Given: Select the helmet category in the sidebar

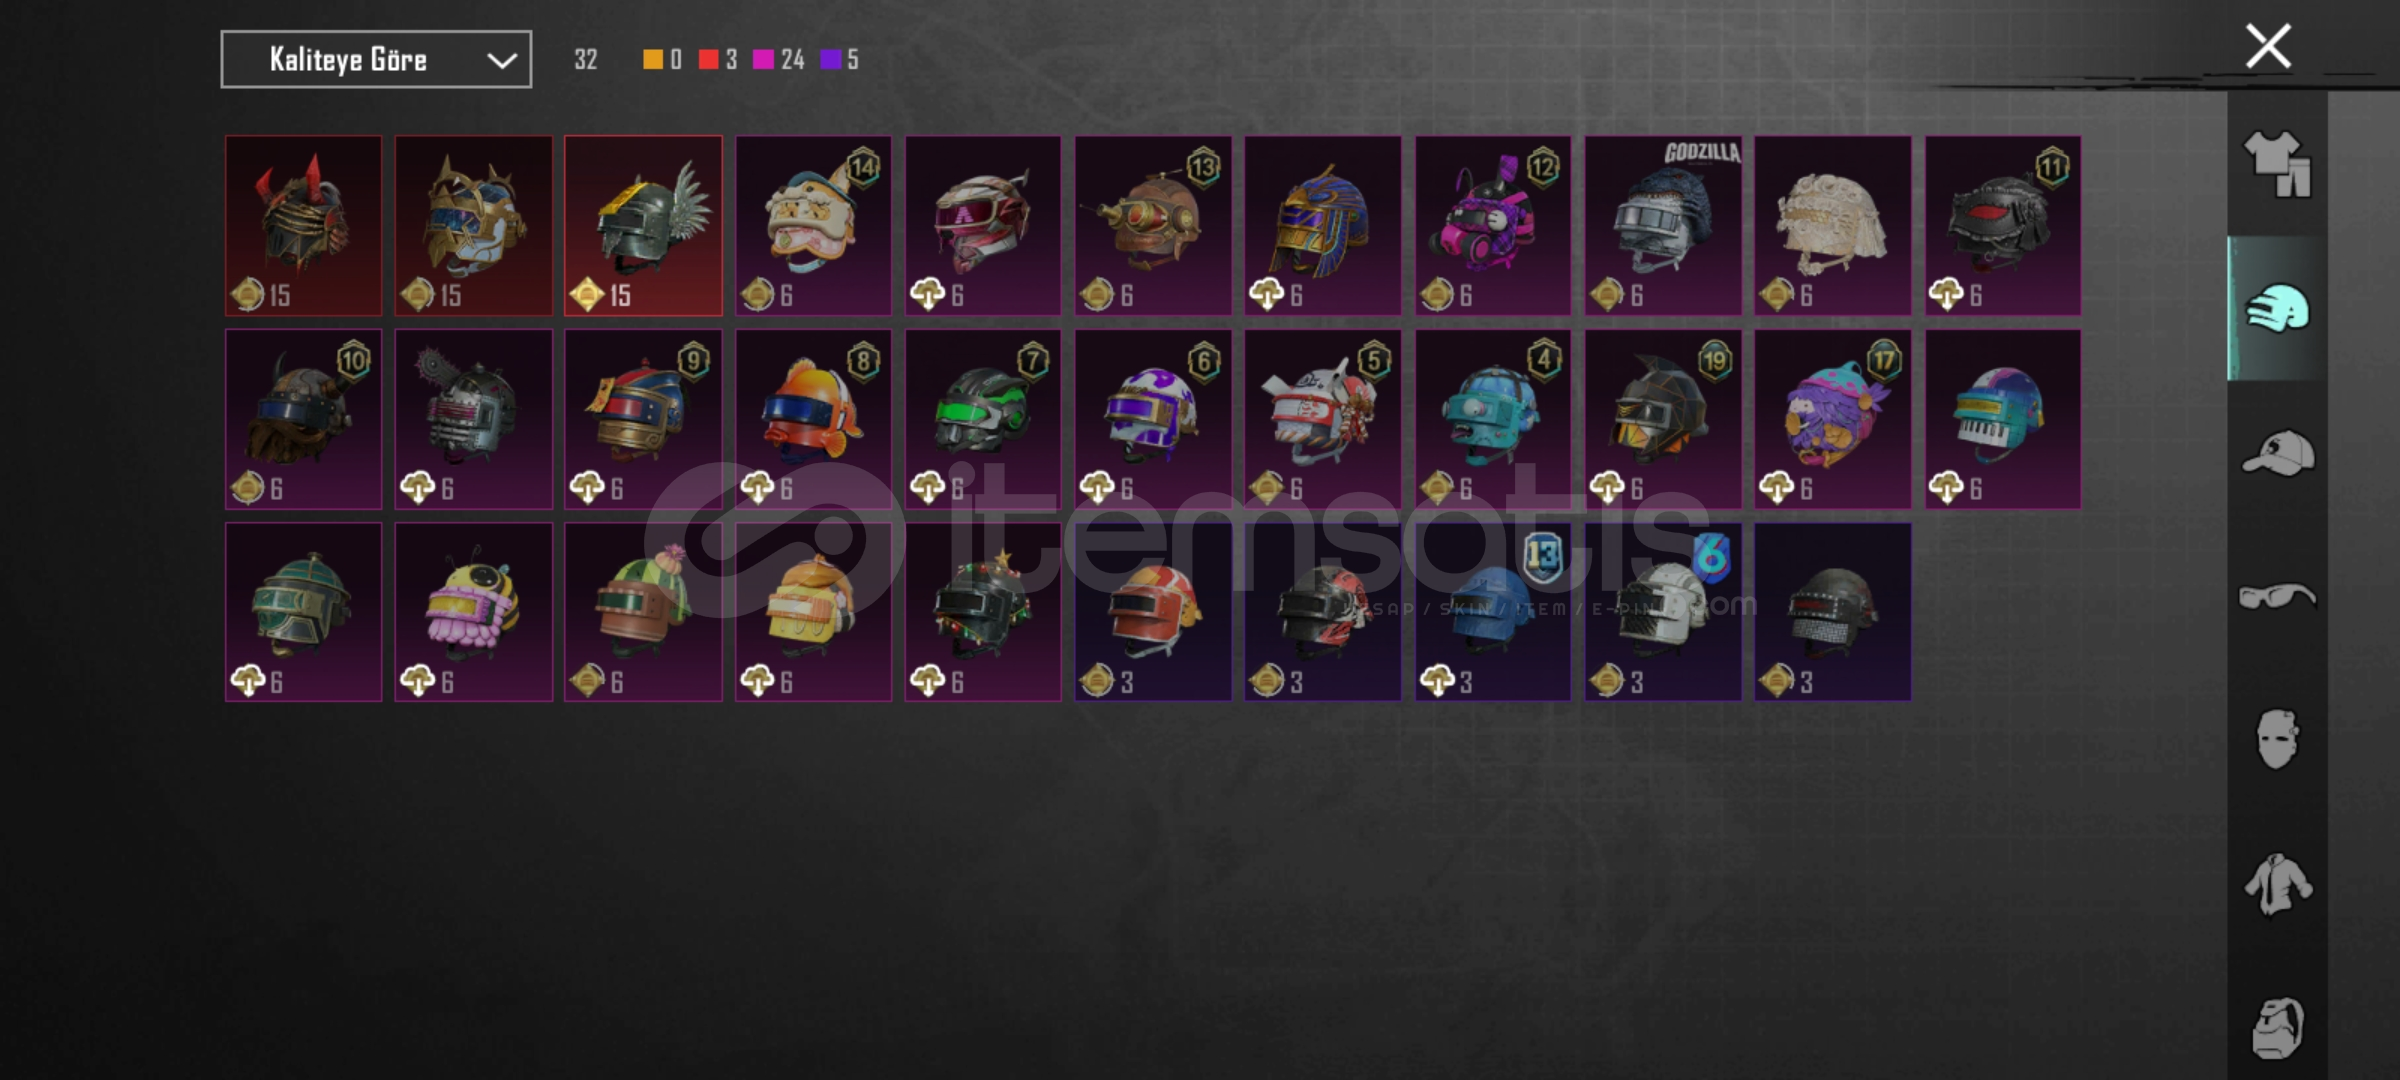Looking at the screenshot, I should click(2277, 308).
